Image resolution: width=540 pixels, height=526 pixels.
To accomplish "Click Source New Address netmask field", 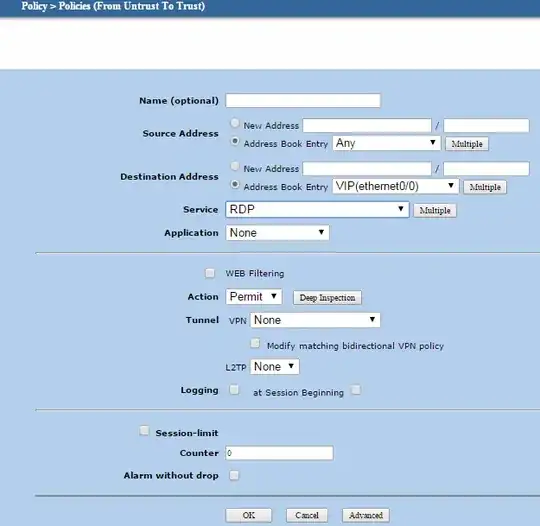I will click(x=486, y=125).
